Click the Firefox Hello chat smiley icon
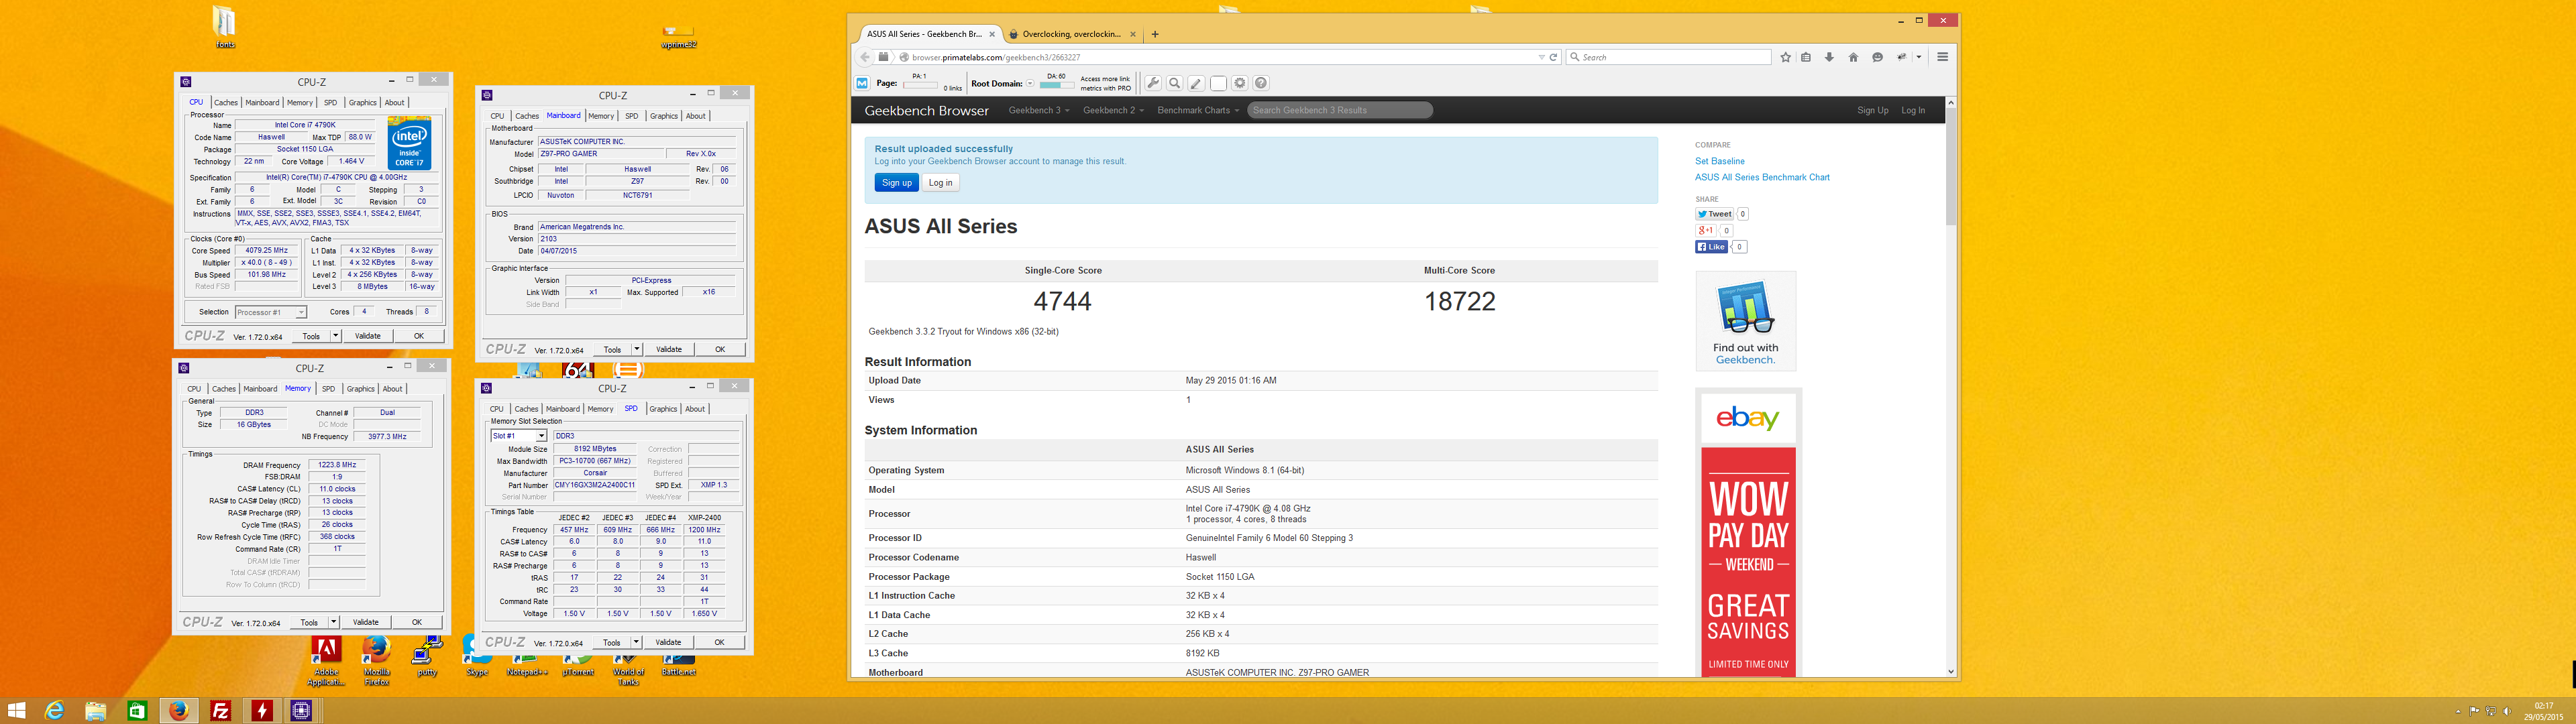This screenshot has width=2576, height=724. (1877, 57)
